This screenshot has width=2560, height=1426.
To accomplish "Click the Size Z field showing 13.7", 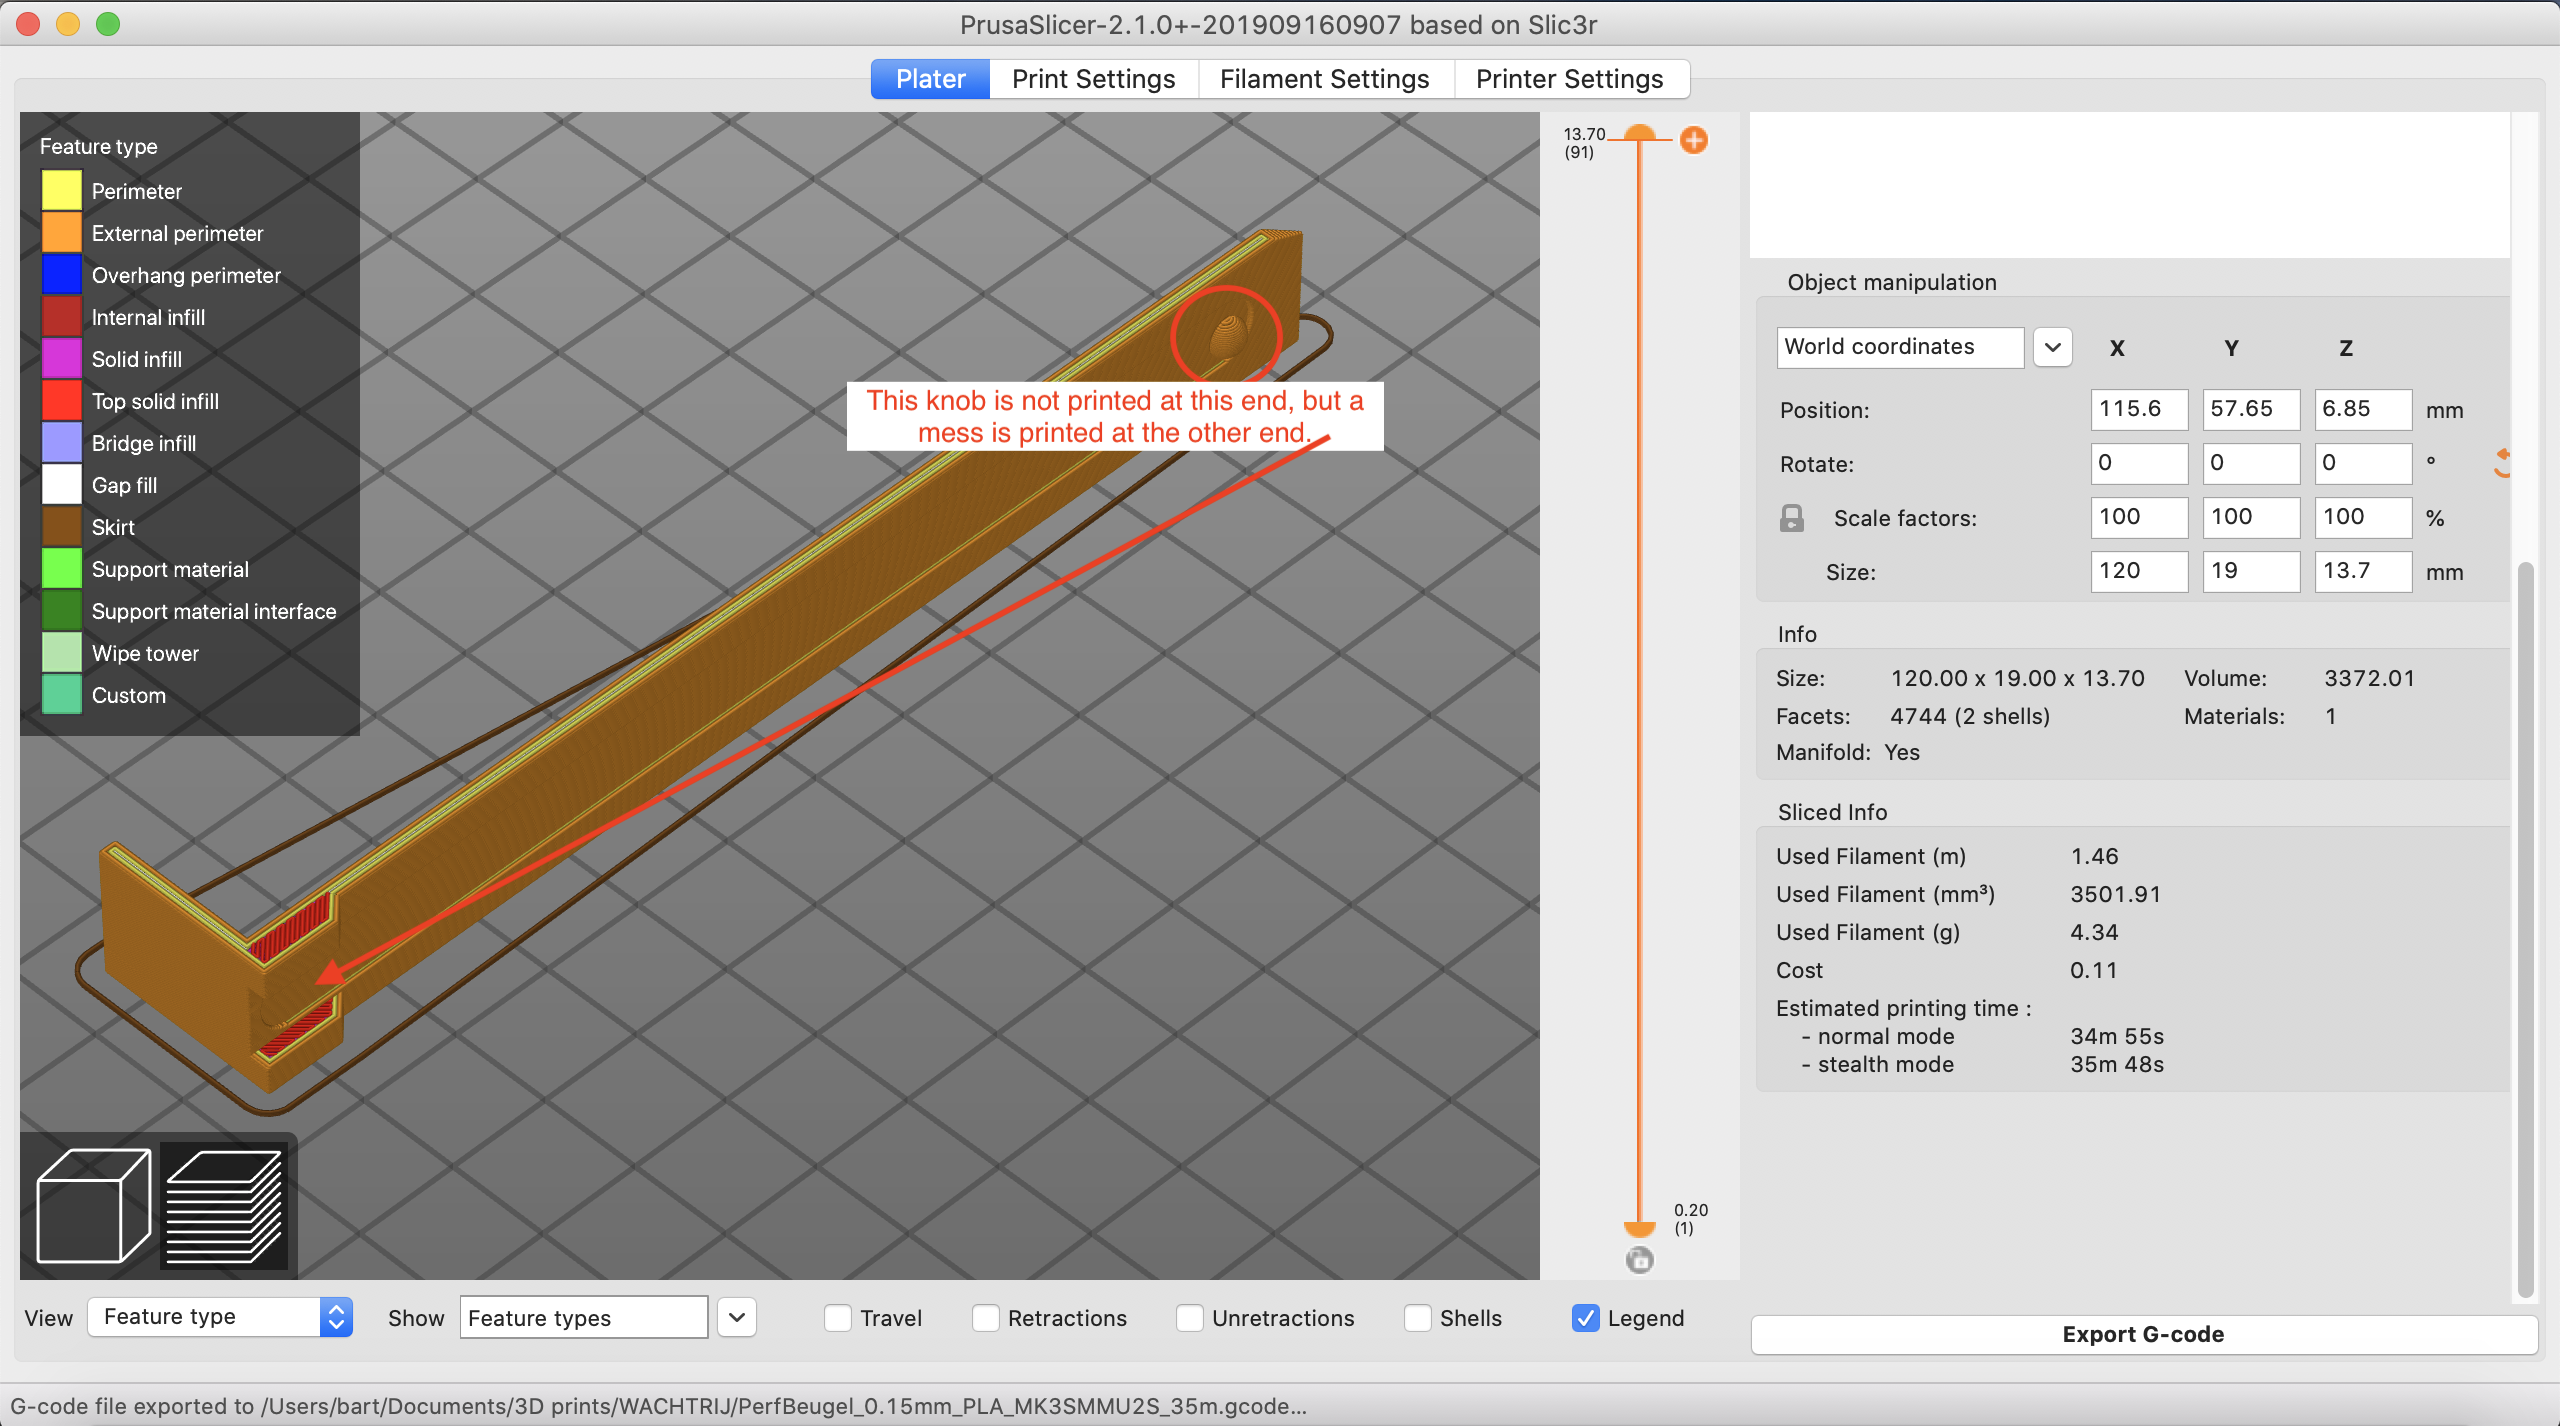I will [2363, 571].
